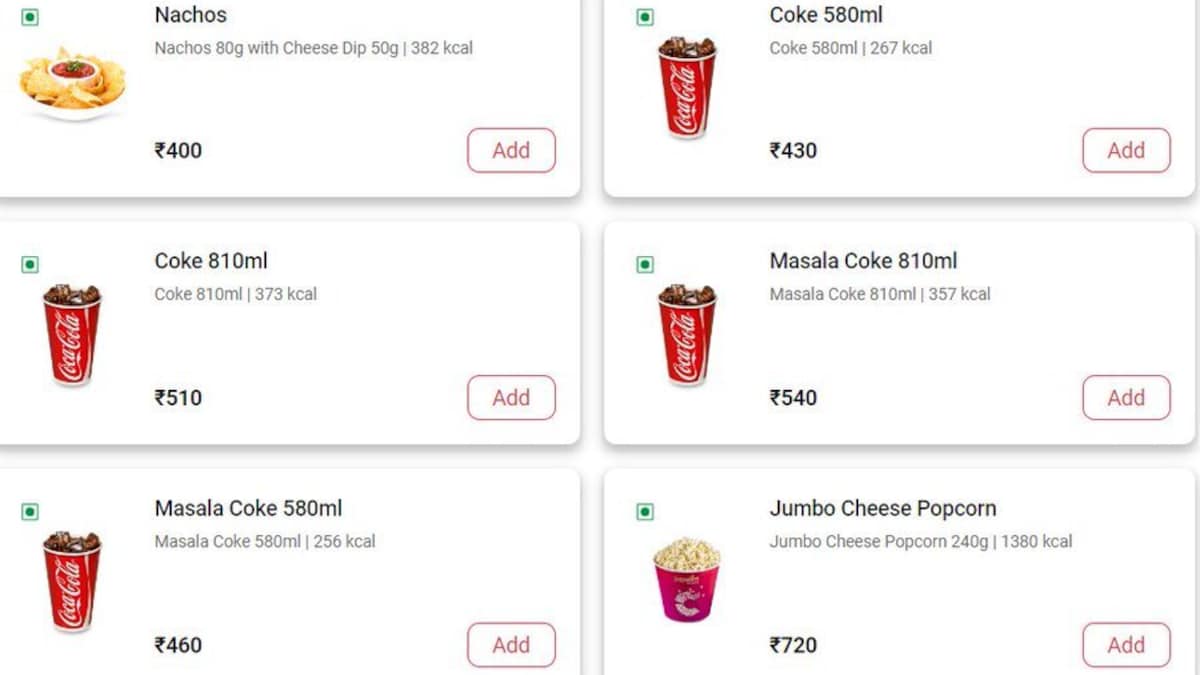This screenshot has width=1200, height=675.
Task: Click the veg indicator icon beside Nachos
Action: tap(28, 15)
